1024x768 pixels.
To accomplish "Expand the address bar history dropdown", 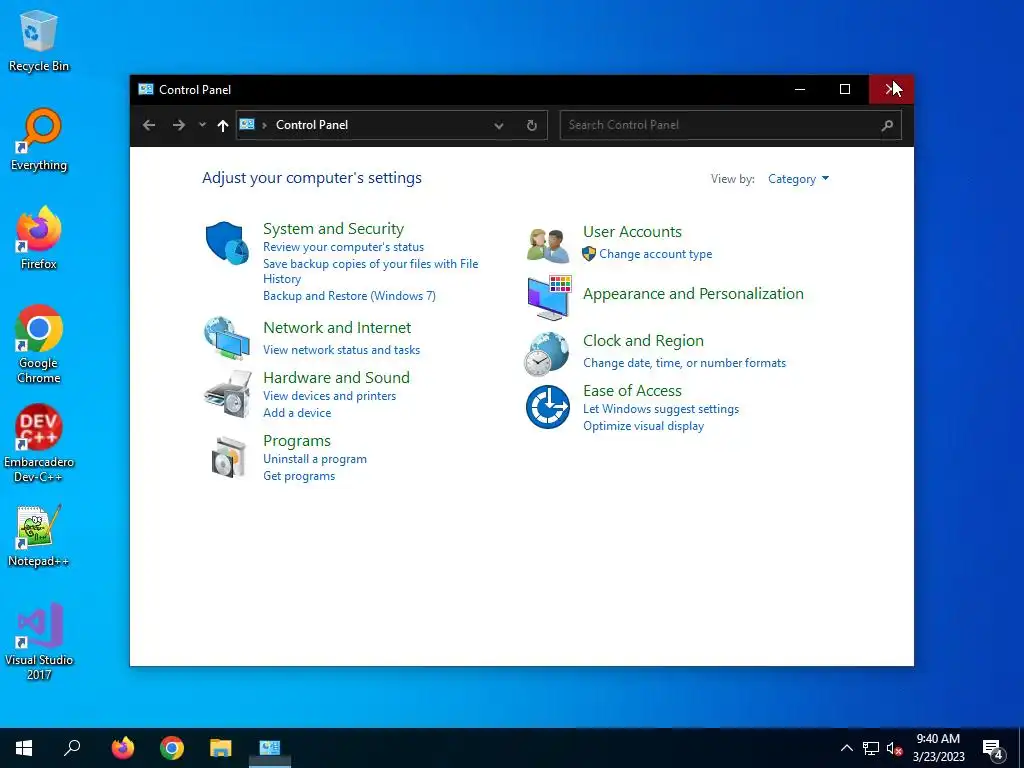I will click(x=499, y=125).
